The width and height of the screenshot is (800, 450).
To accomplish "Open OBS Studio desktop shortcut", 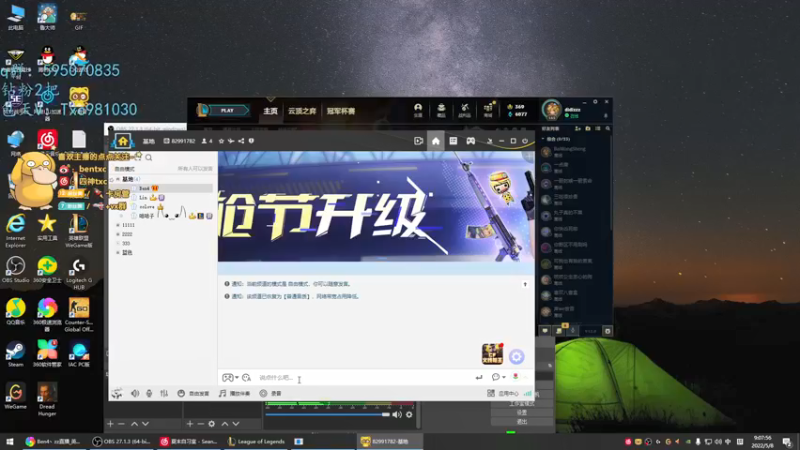I will coord(15,270).
